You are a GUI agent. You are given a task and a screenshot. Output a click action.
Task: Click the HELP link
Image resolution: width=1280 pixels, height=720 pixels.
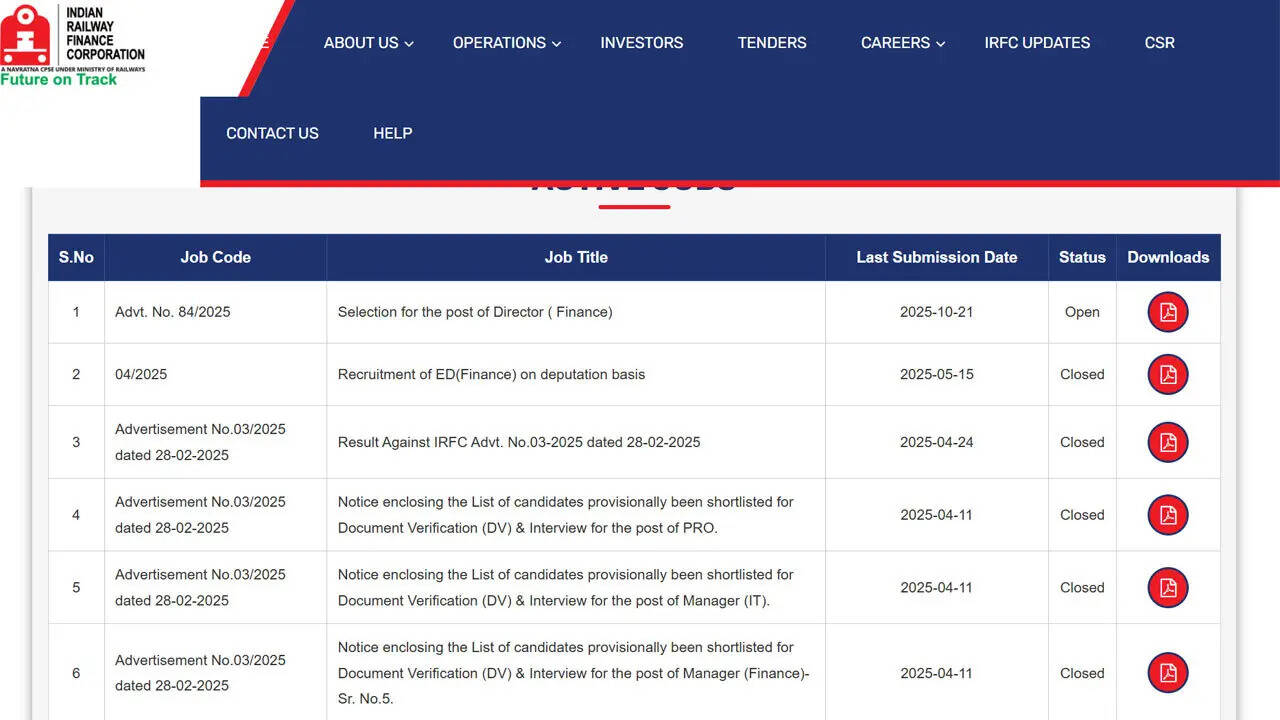tap(392, 133)
